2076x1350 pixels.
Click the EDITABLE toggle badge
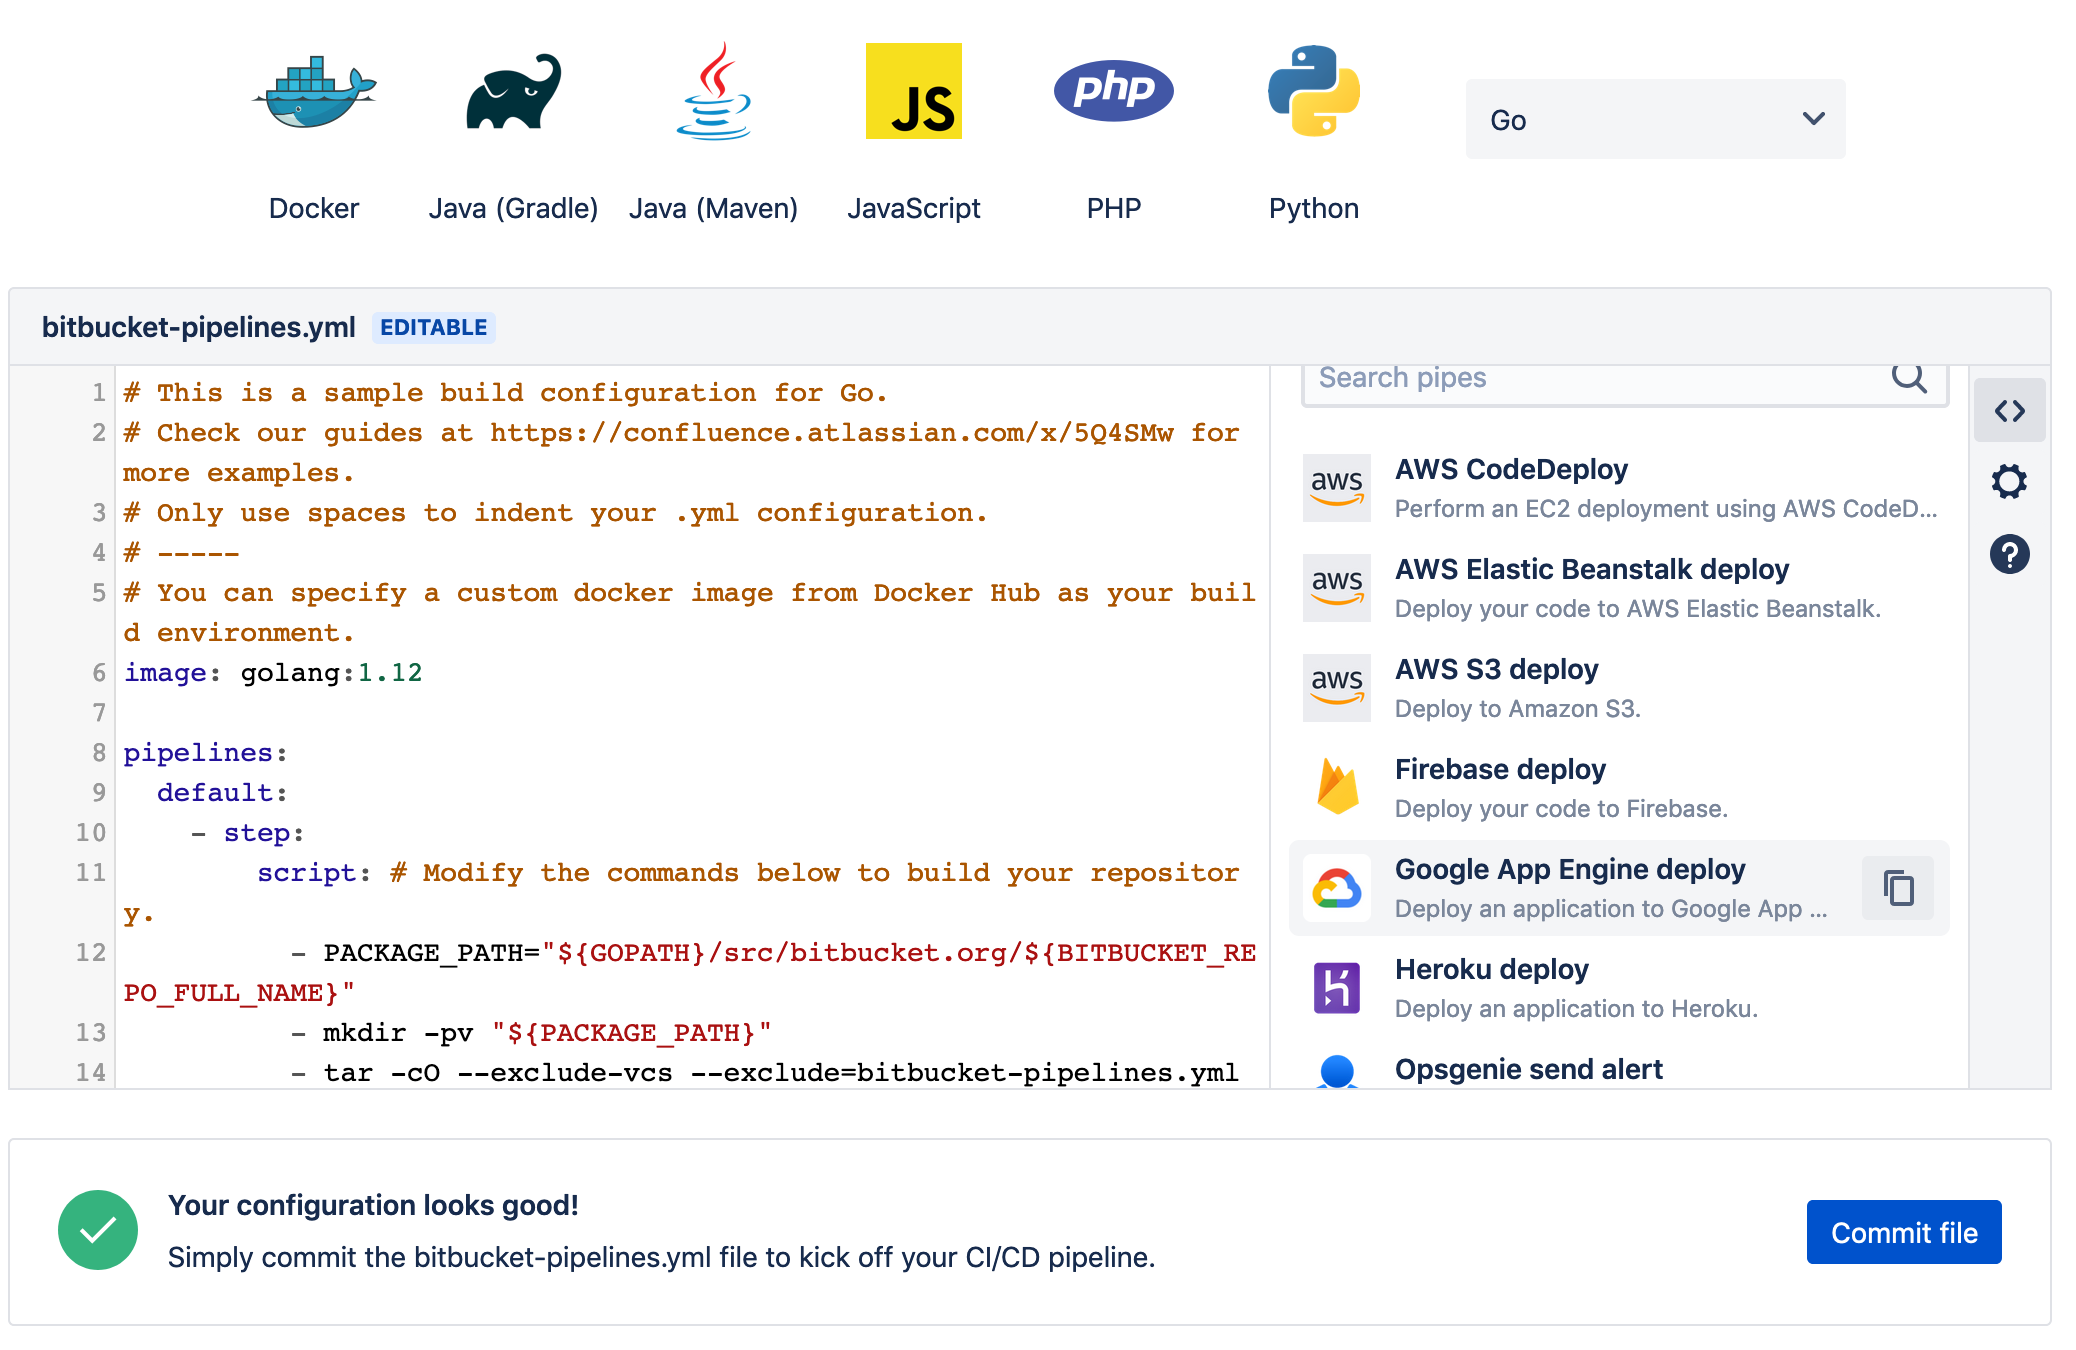click(434, 328)
